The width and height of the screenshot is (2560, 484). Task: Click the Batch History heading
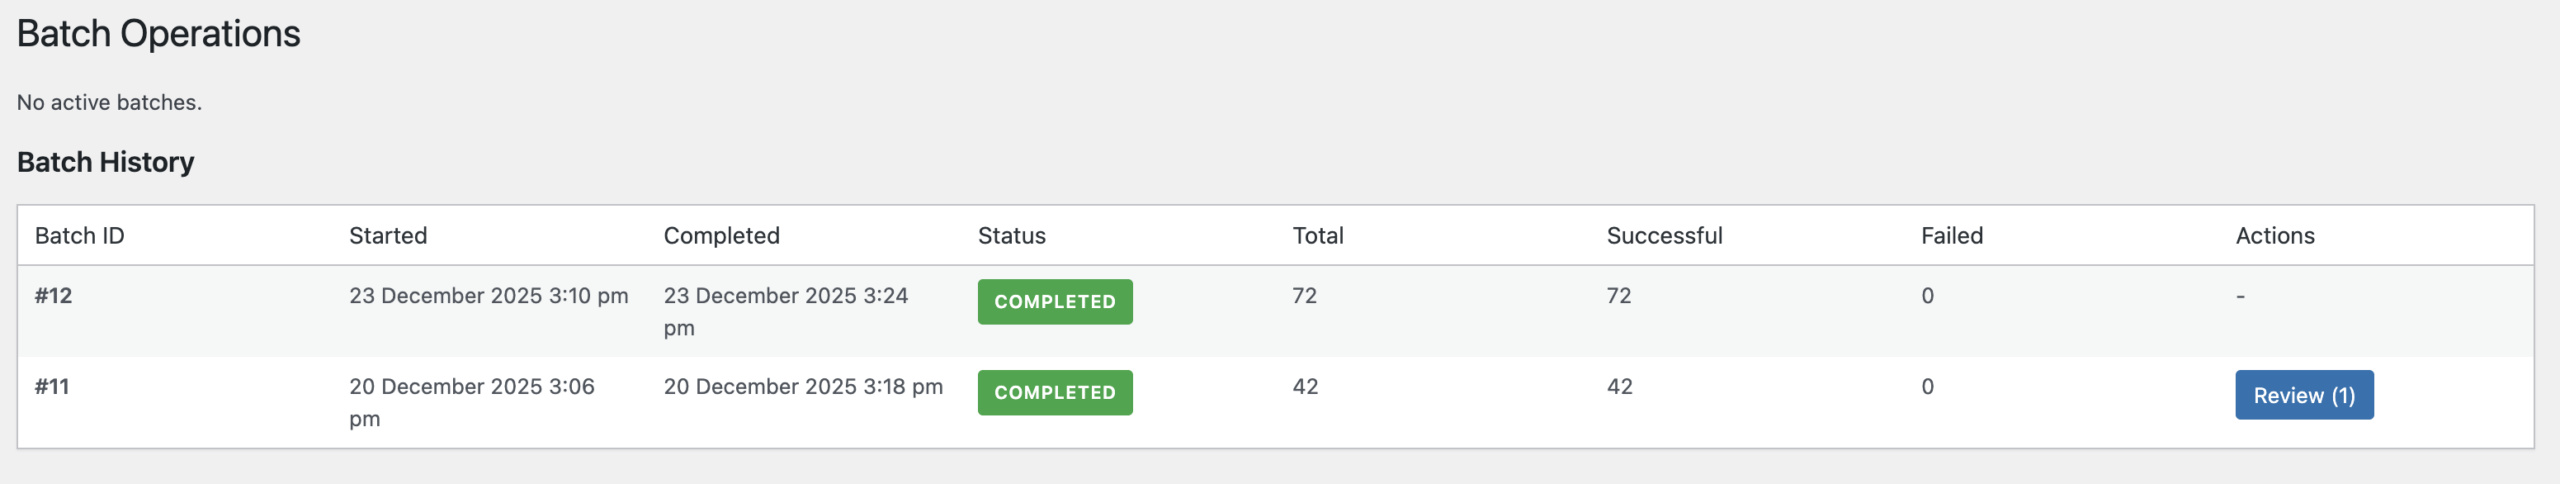106,162
